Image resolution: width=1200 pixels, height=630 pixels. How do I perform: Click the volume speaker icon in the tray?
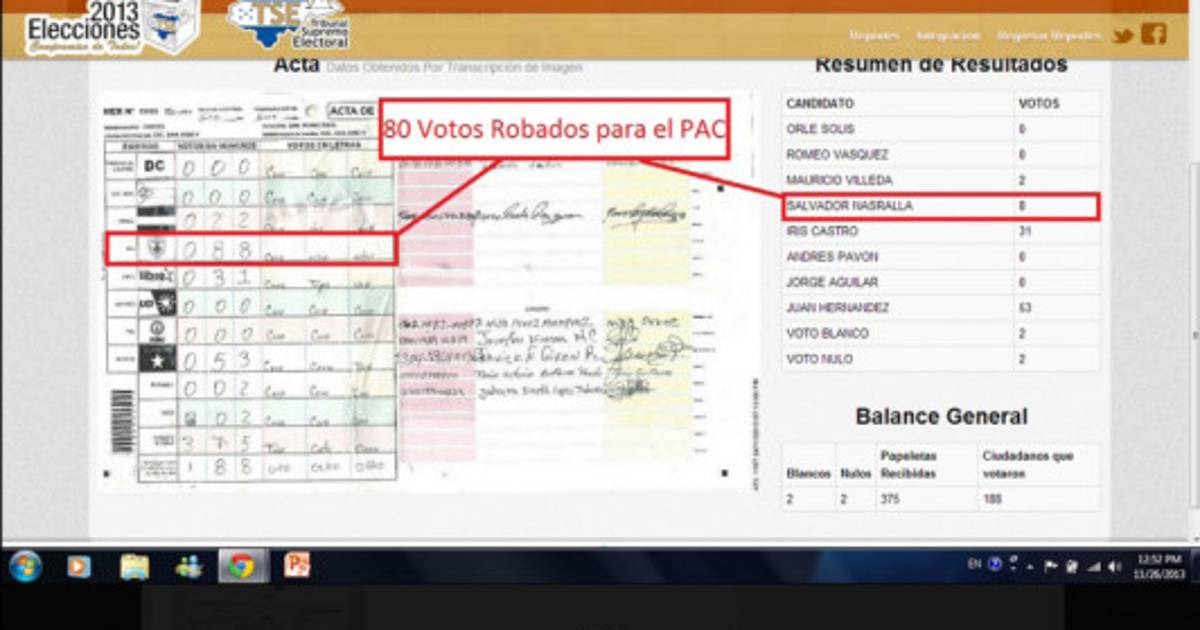coord(1115,566)
